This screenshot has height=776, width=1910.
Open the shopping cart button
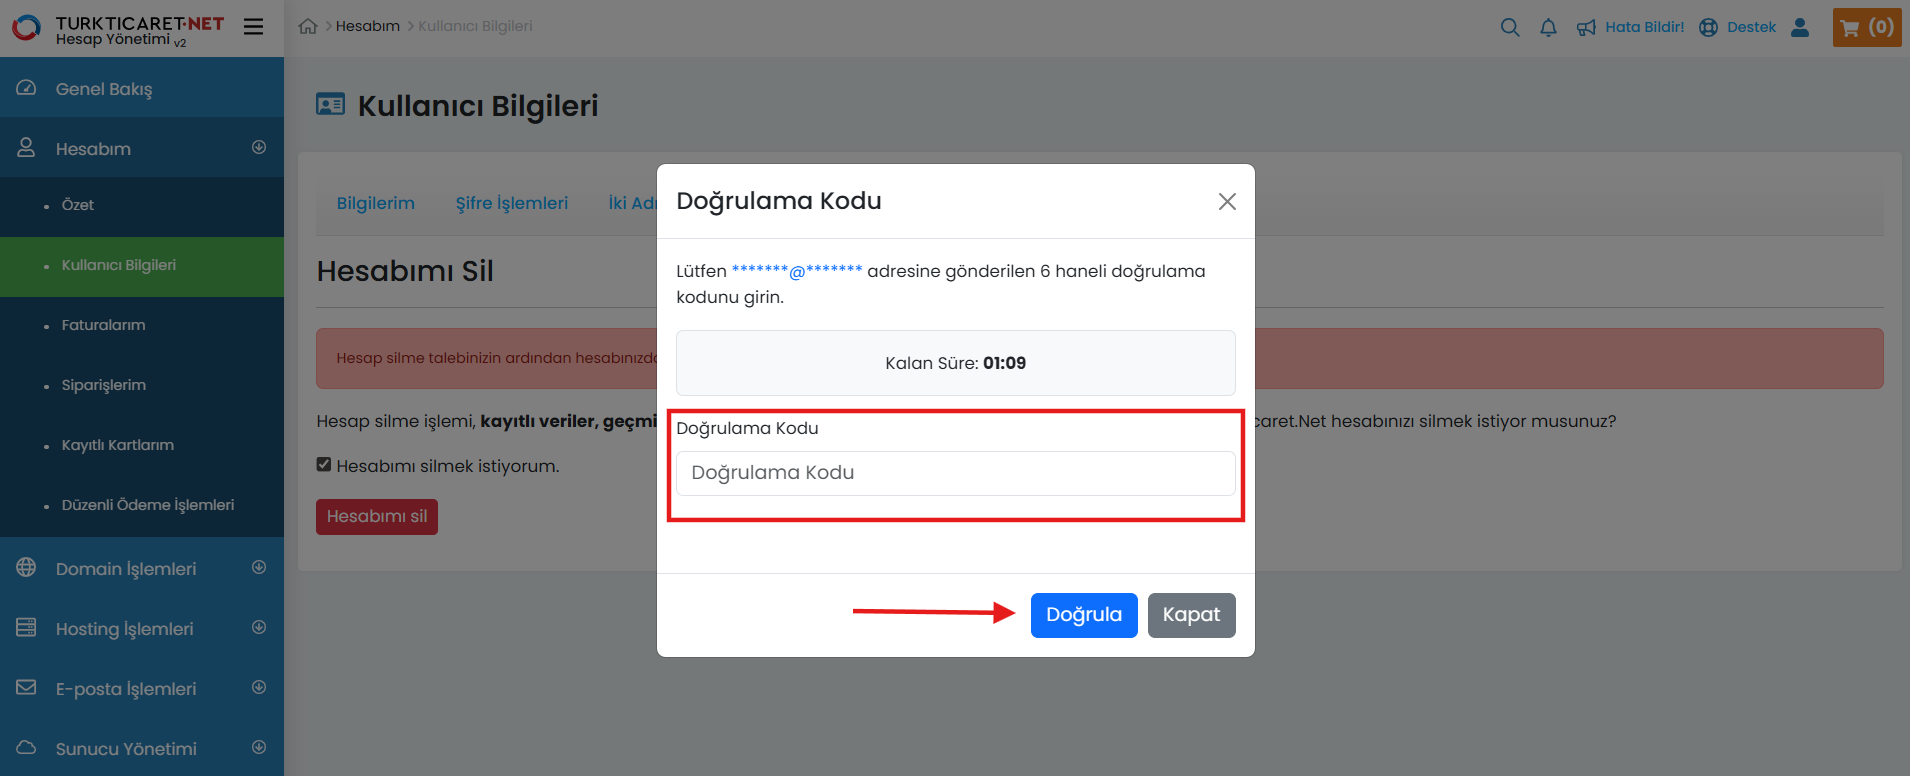click(x=1866, y=28)
